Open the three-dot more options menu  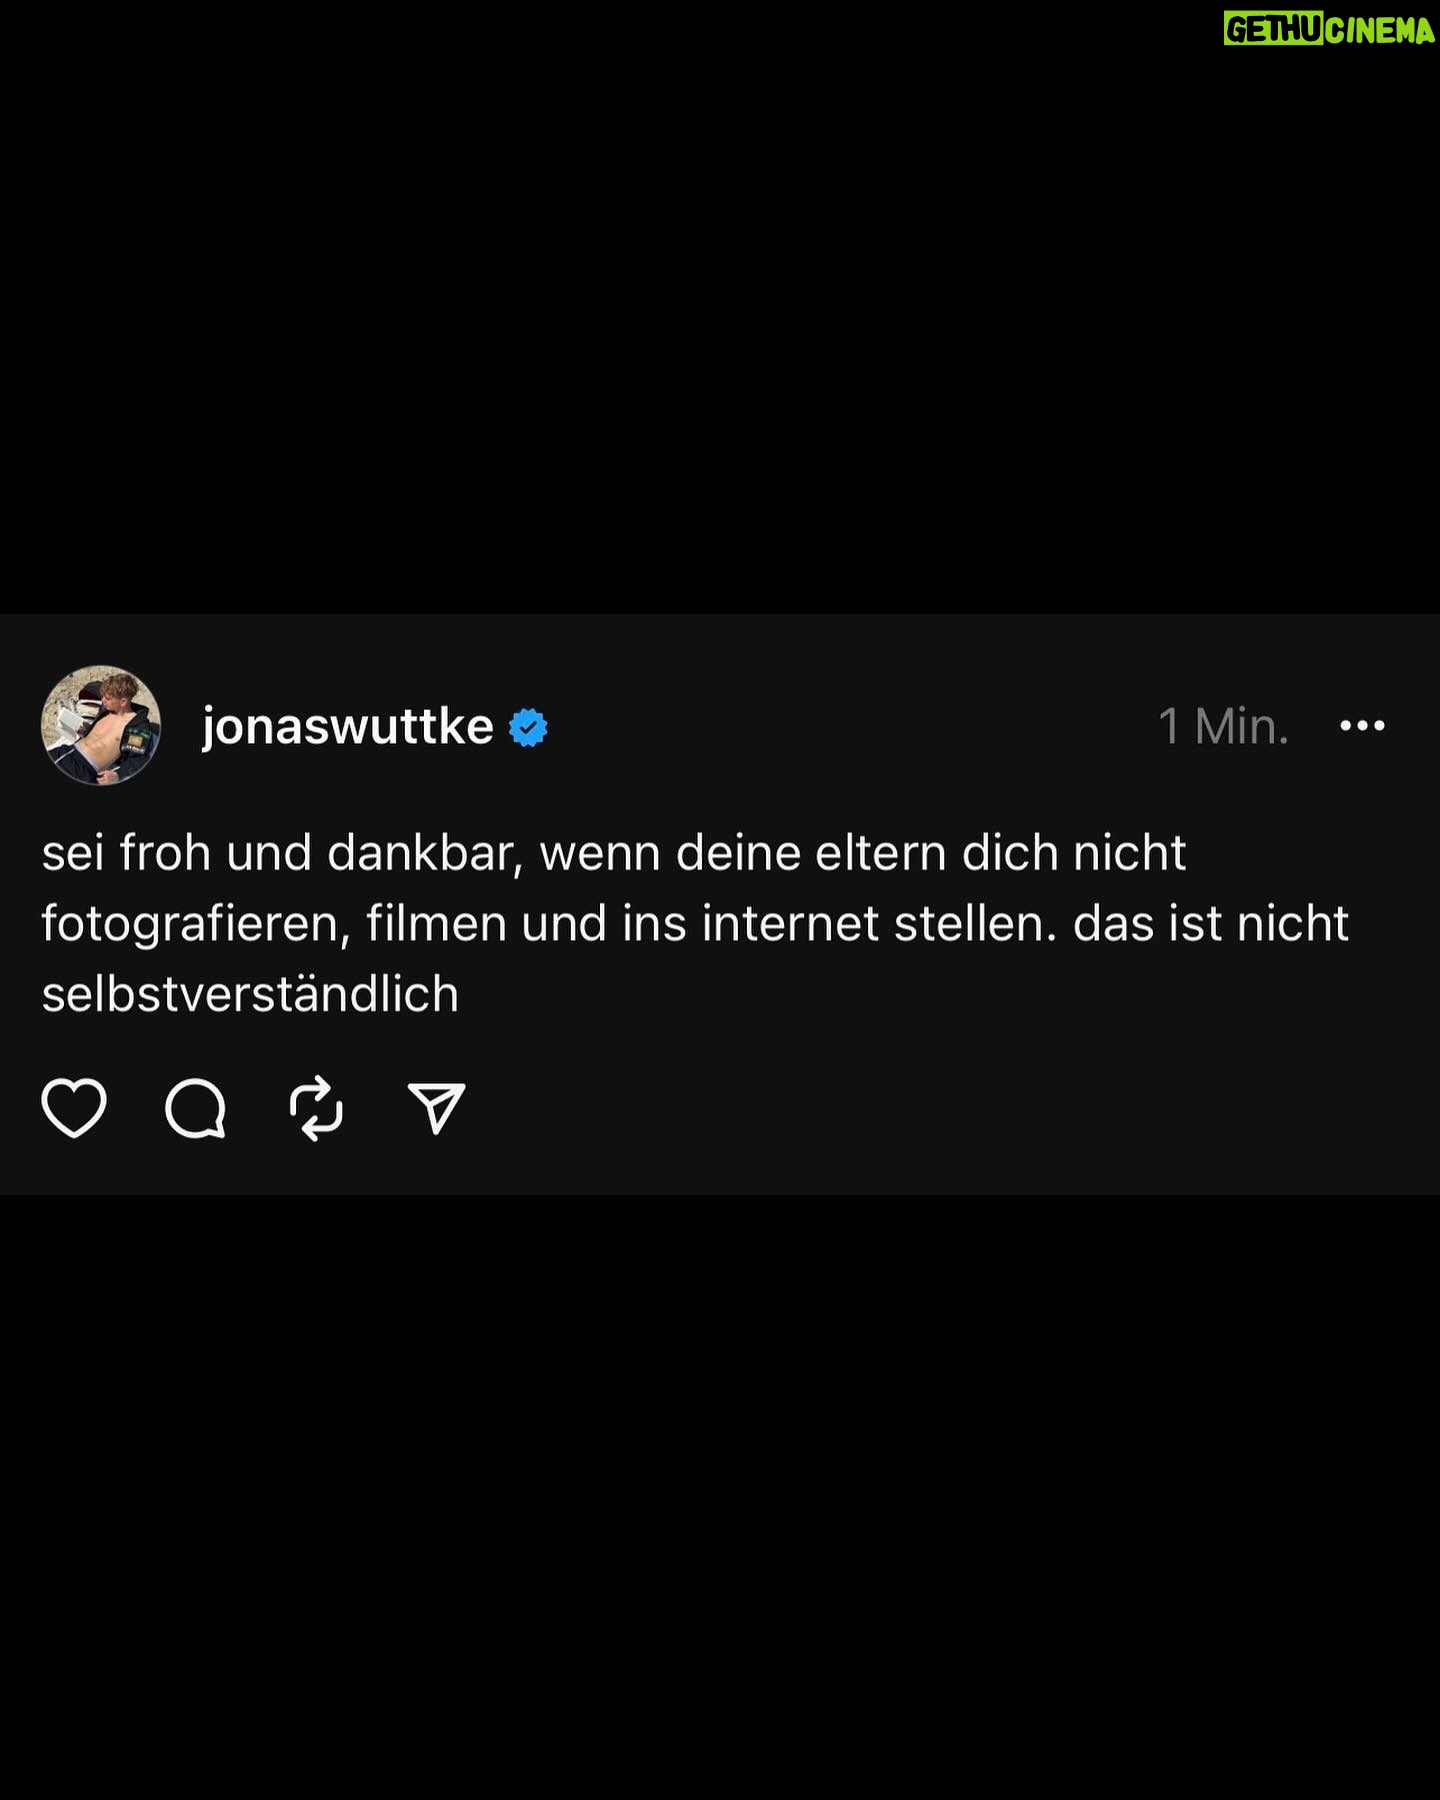tap(1362, 726)
